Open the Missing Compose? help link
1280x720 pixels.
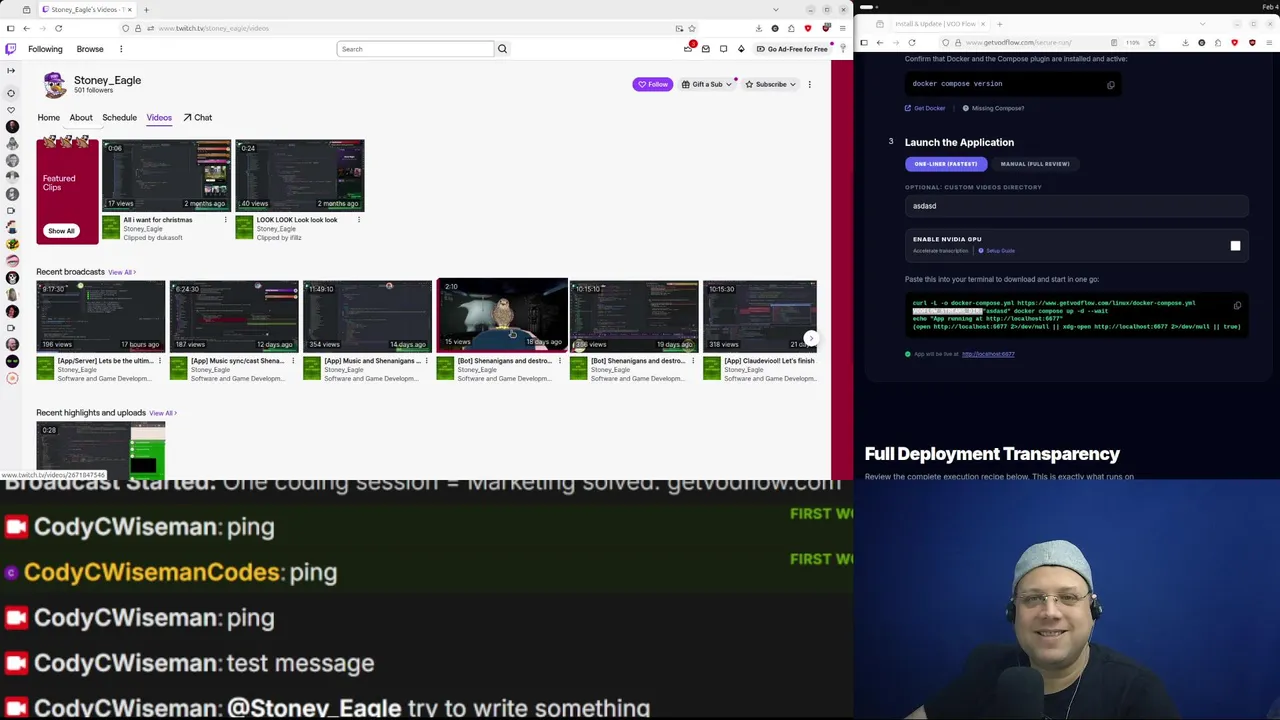pyautogui.click(x=992, y=108)
